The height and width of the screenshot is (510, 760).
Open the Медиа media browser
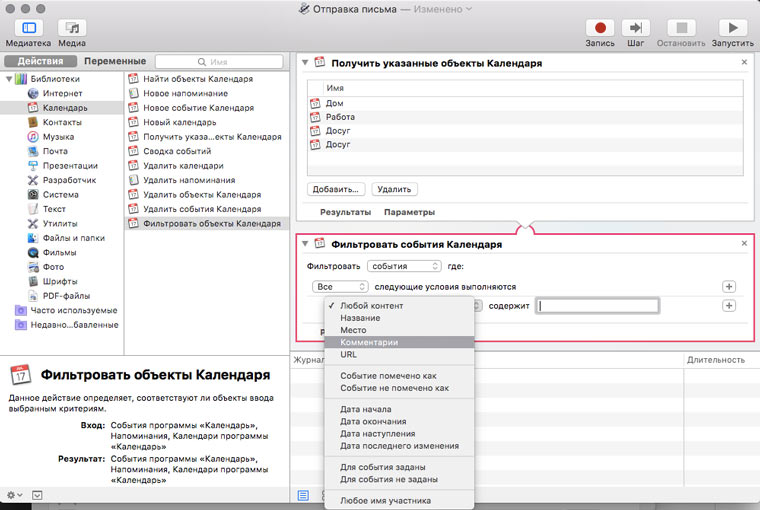(x=71, y=29)
